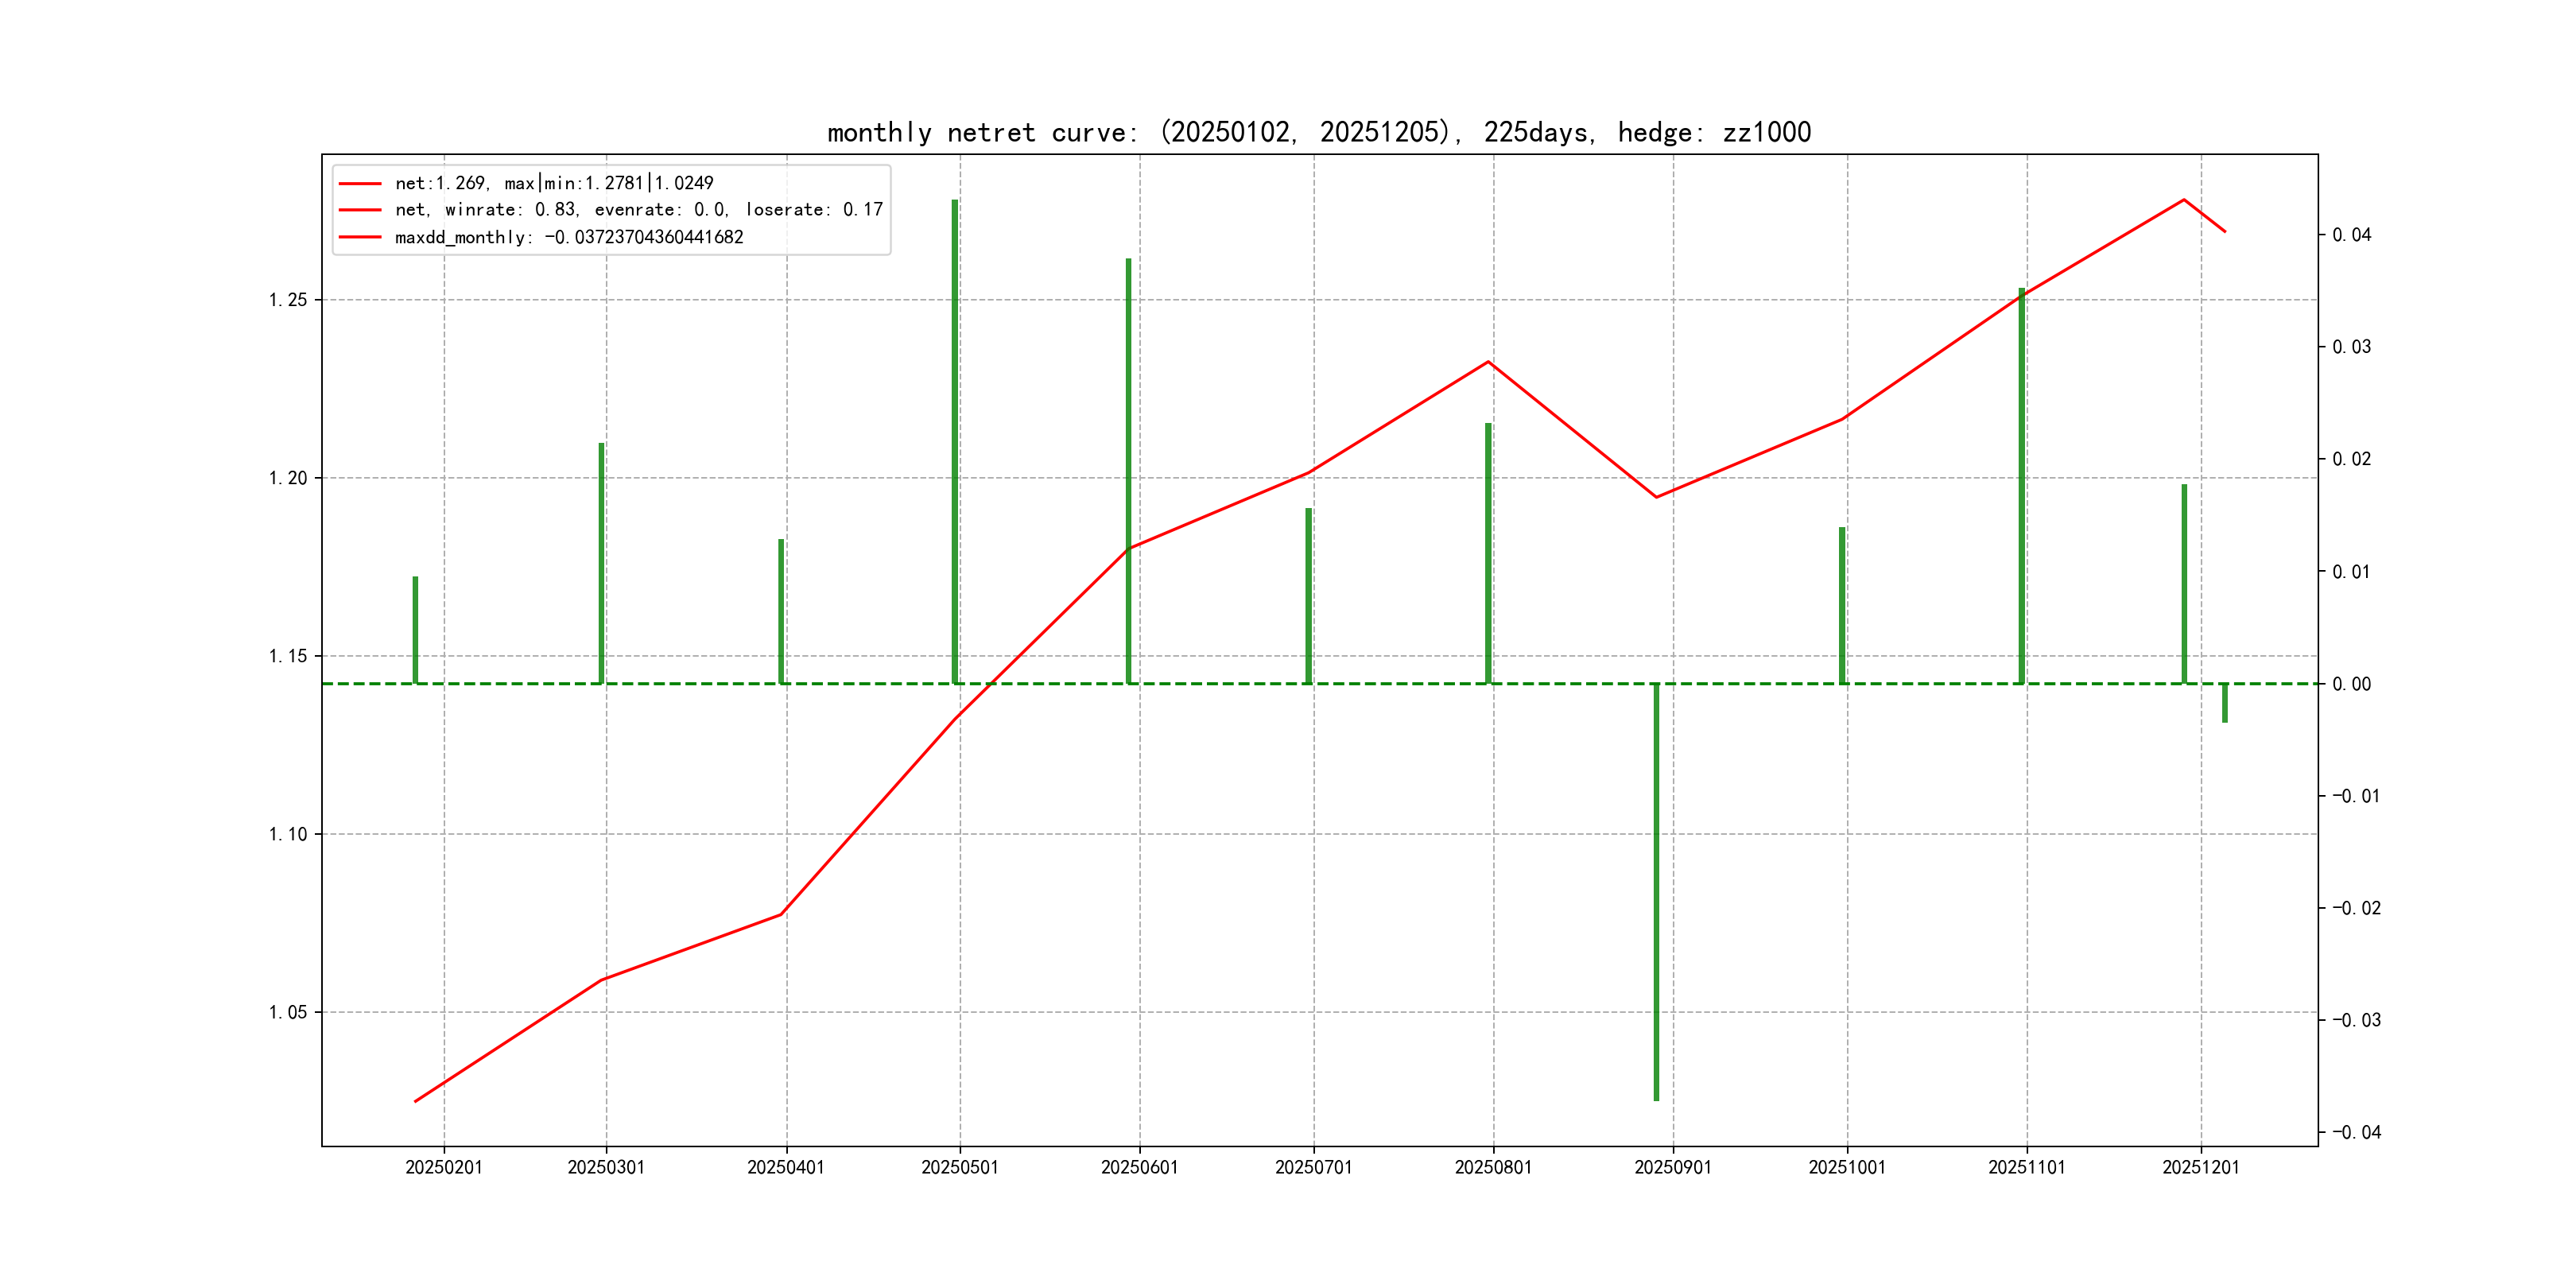This screenshot has height=1288, width=2576.
Task: Click the small negative bar after 20251201
Action: tap(2225, 703)
